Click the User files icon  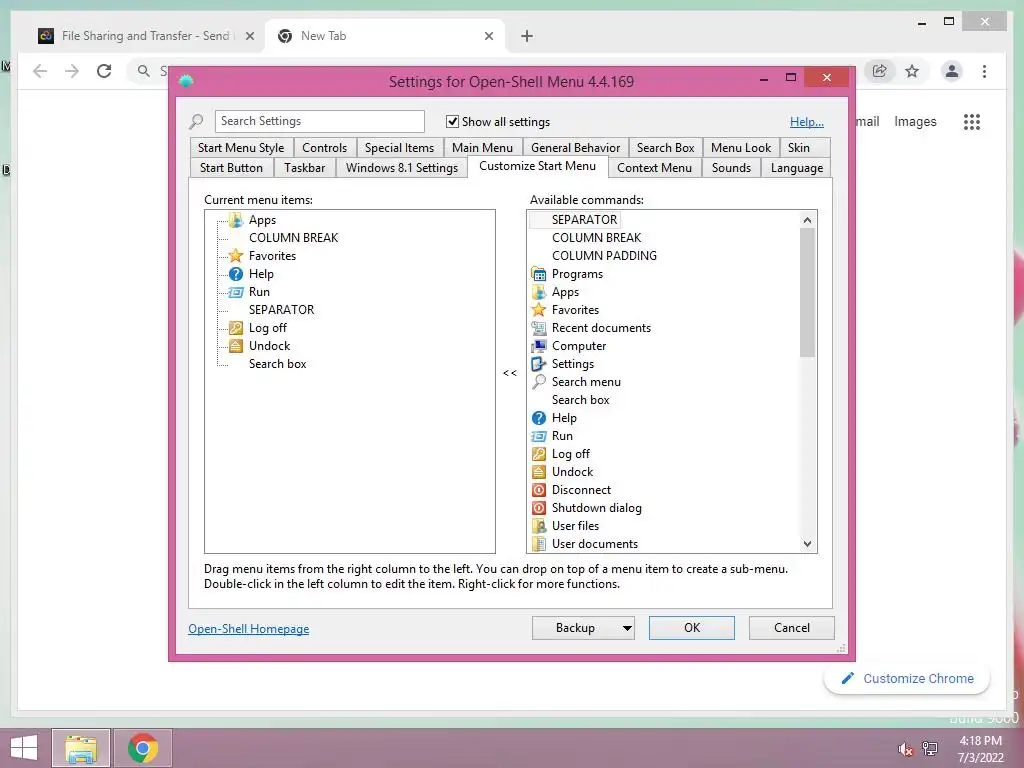coord(539,525)
